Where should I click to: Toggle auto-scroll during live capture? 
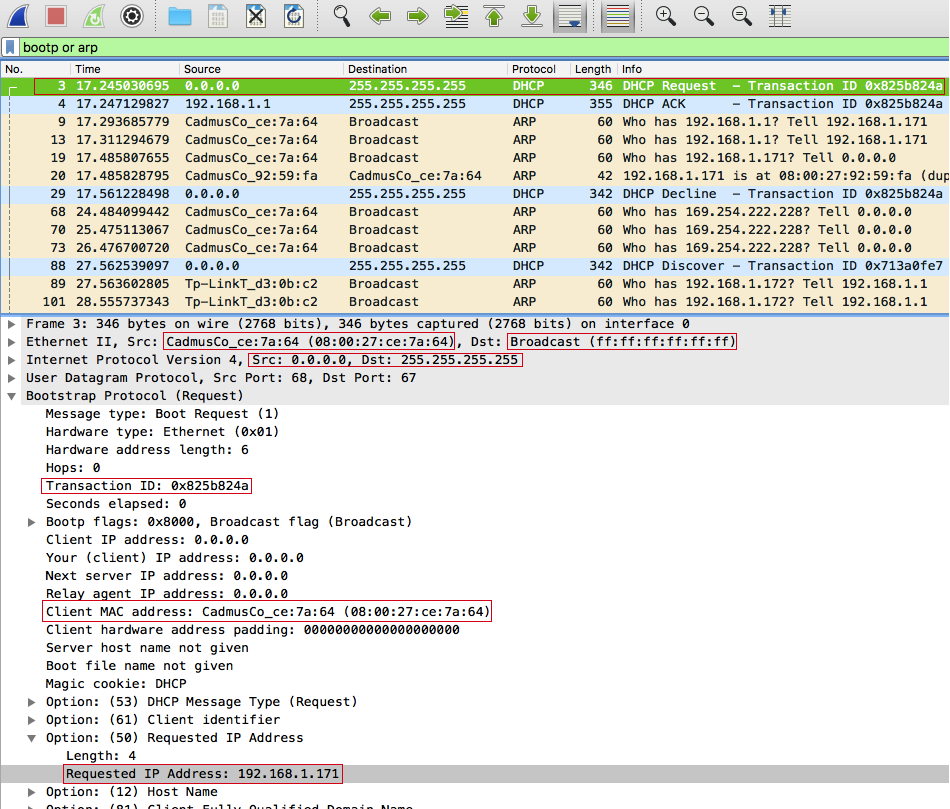pos(570,16)
